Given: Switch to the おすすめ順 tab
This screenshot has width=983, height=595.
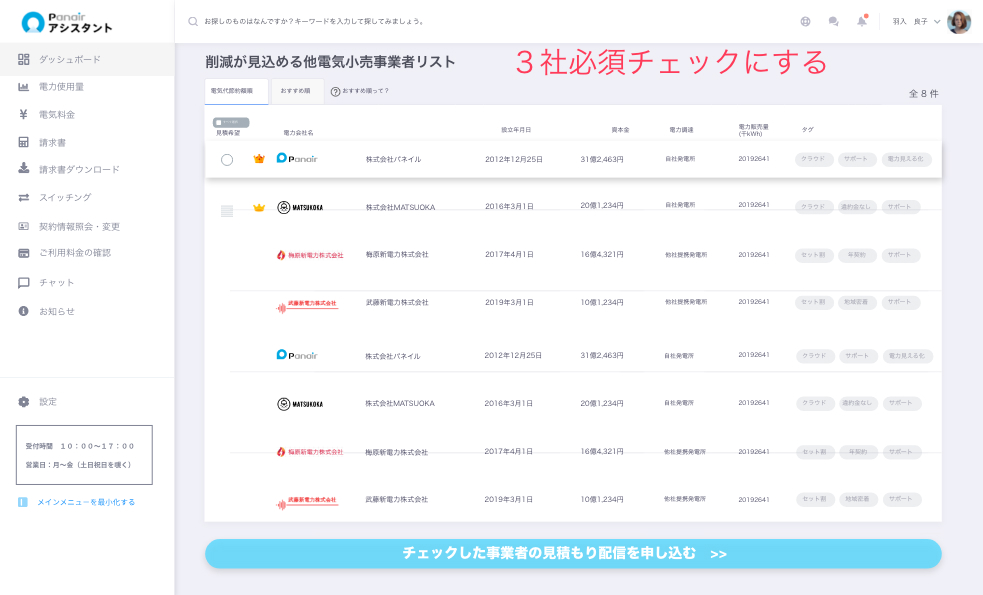Looking at the screenshot, I should coord(296,91).
